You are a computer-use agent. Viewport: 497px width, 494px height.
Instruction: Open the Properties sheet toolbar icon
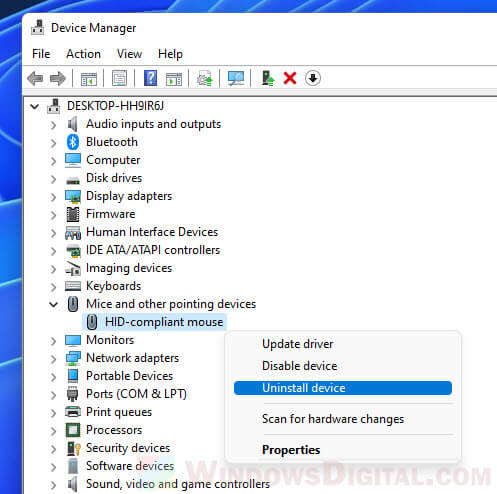pos(119,78)
